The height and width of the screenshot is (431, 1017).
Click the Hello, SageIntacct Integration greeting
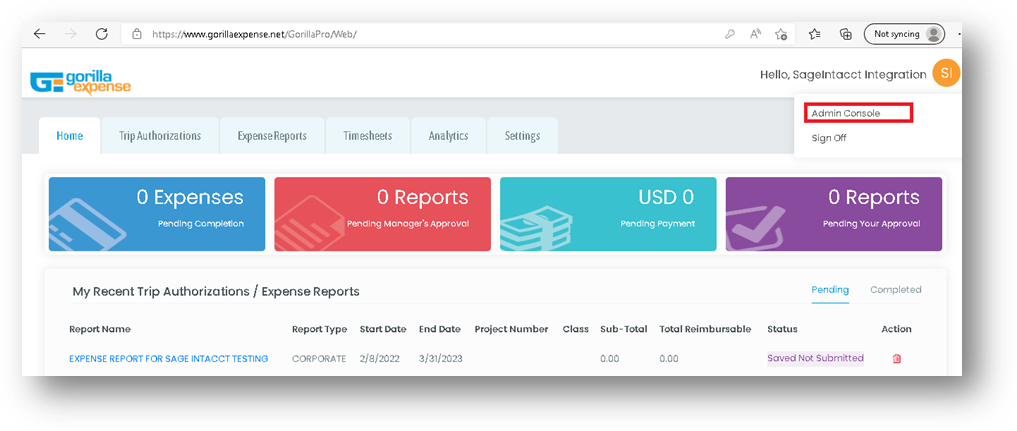[843, 75]
